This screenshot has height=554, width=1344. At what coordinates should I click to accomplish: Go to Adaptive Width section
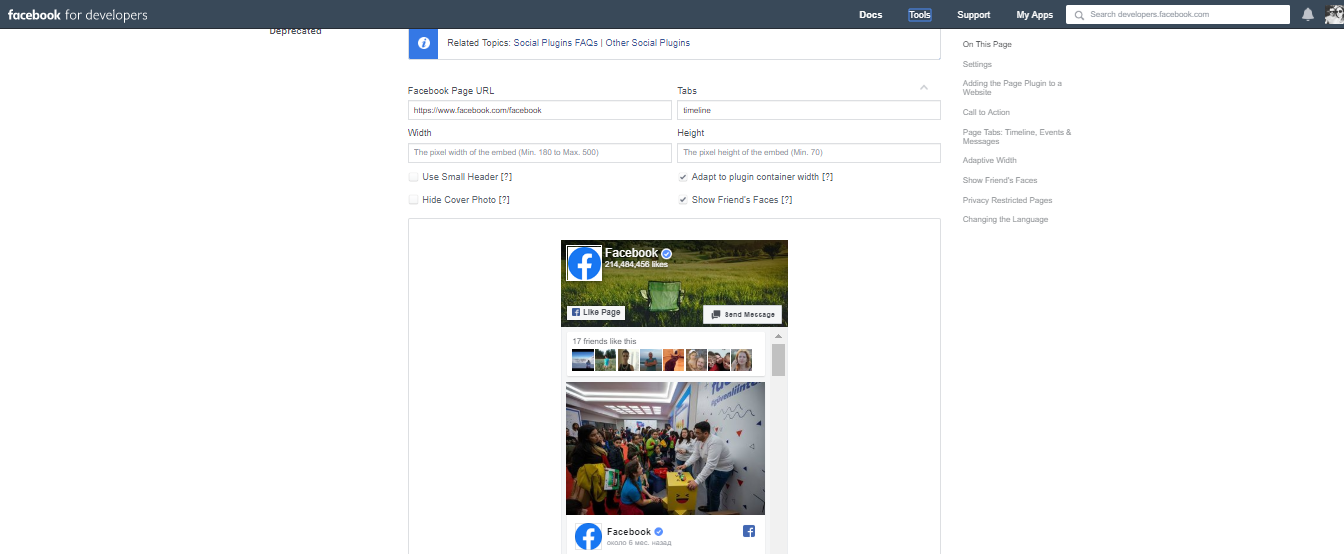point(989,160)
